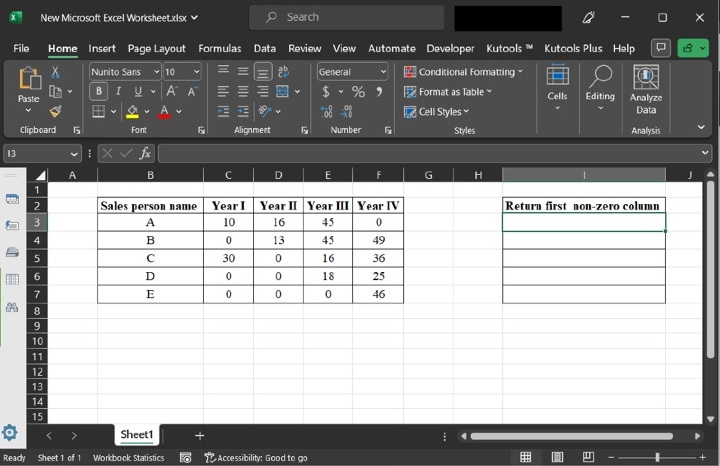Click the Merge & Center icon

[283, 92]
